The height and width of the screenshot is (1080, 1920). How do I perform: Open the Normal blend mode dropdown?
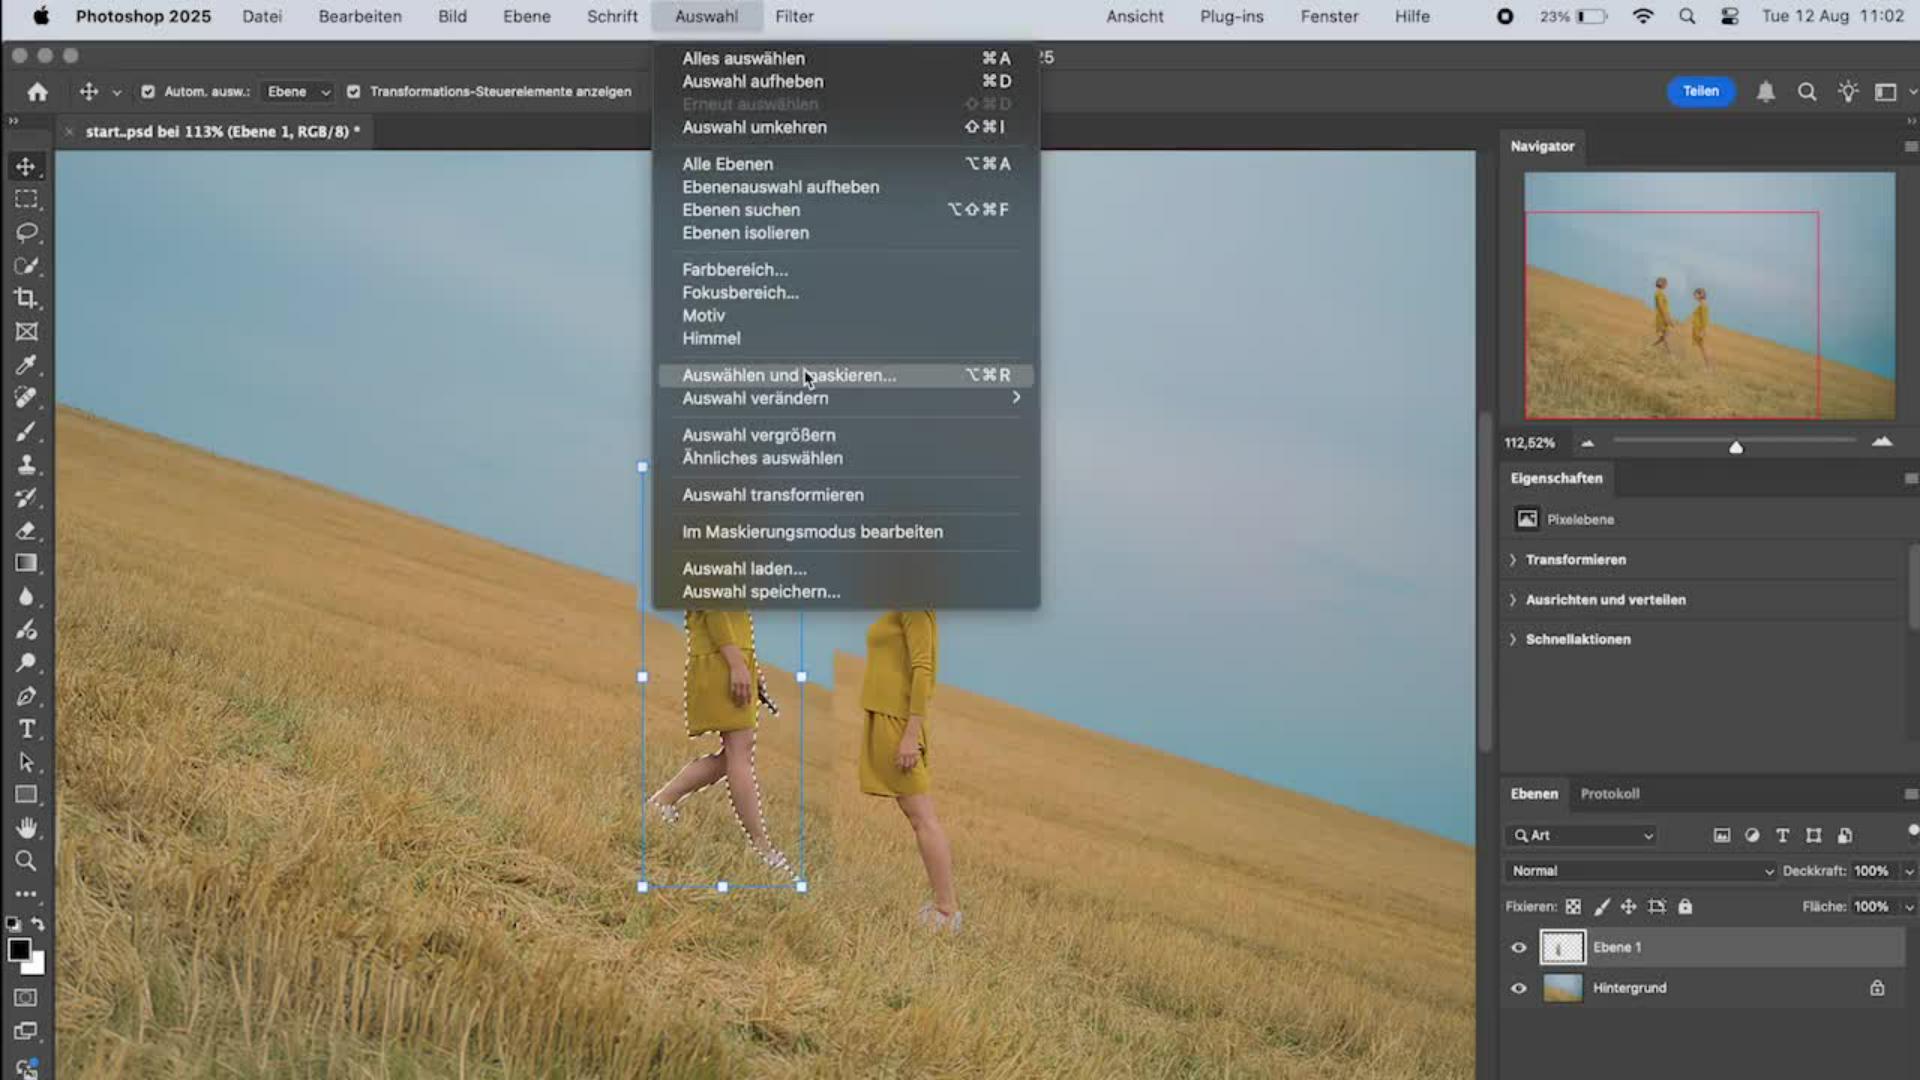[x=1640, y=871]
